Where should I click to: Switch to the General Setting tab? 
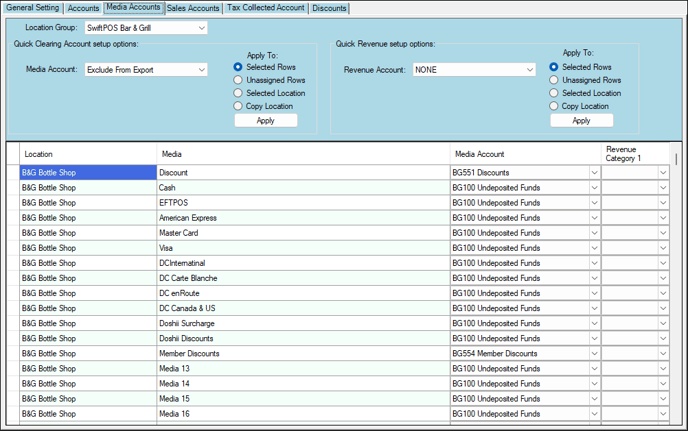tap(33, 8)
